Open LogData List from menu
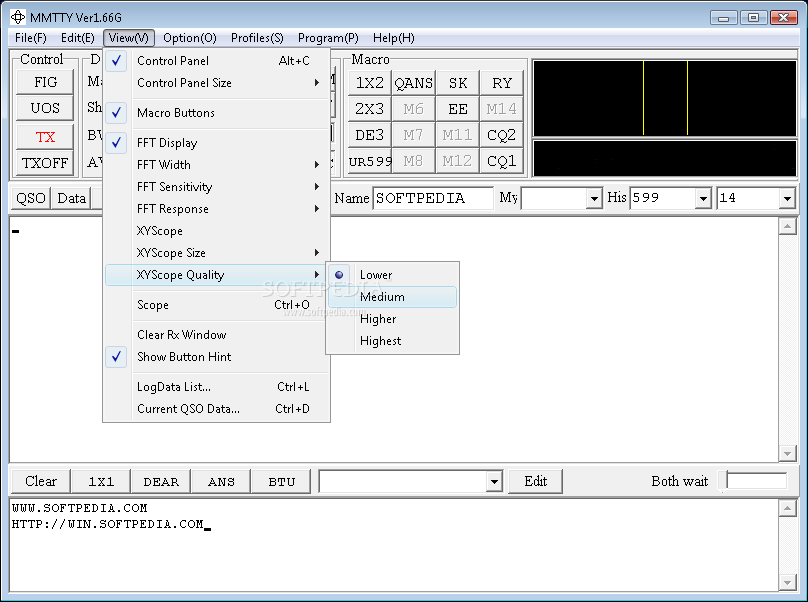 point(216,387)
